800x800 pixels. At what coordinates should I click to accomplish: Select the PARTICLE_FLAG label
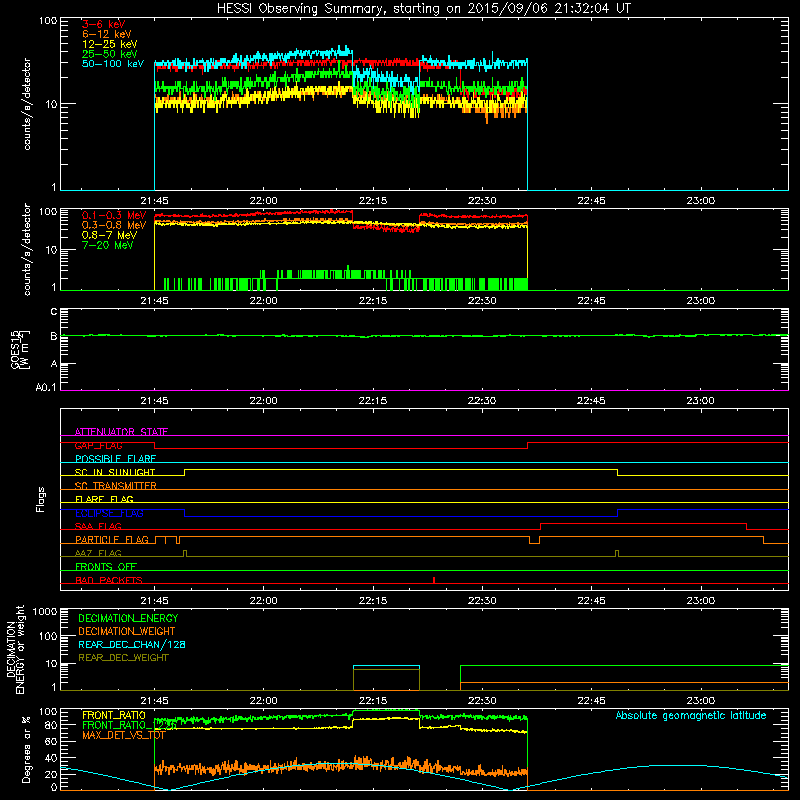pos(112,539)
